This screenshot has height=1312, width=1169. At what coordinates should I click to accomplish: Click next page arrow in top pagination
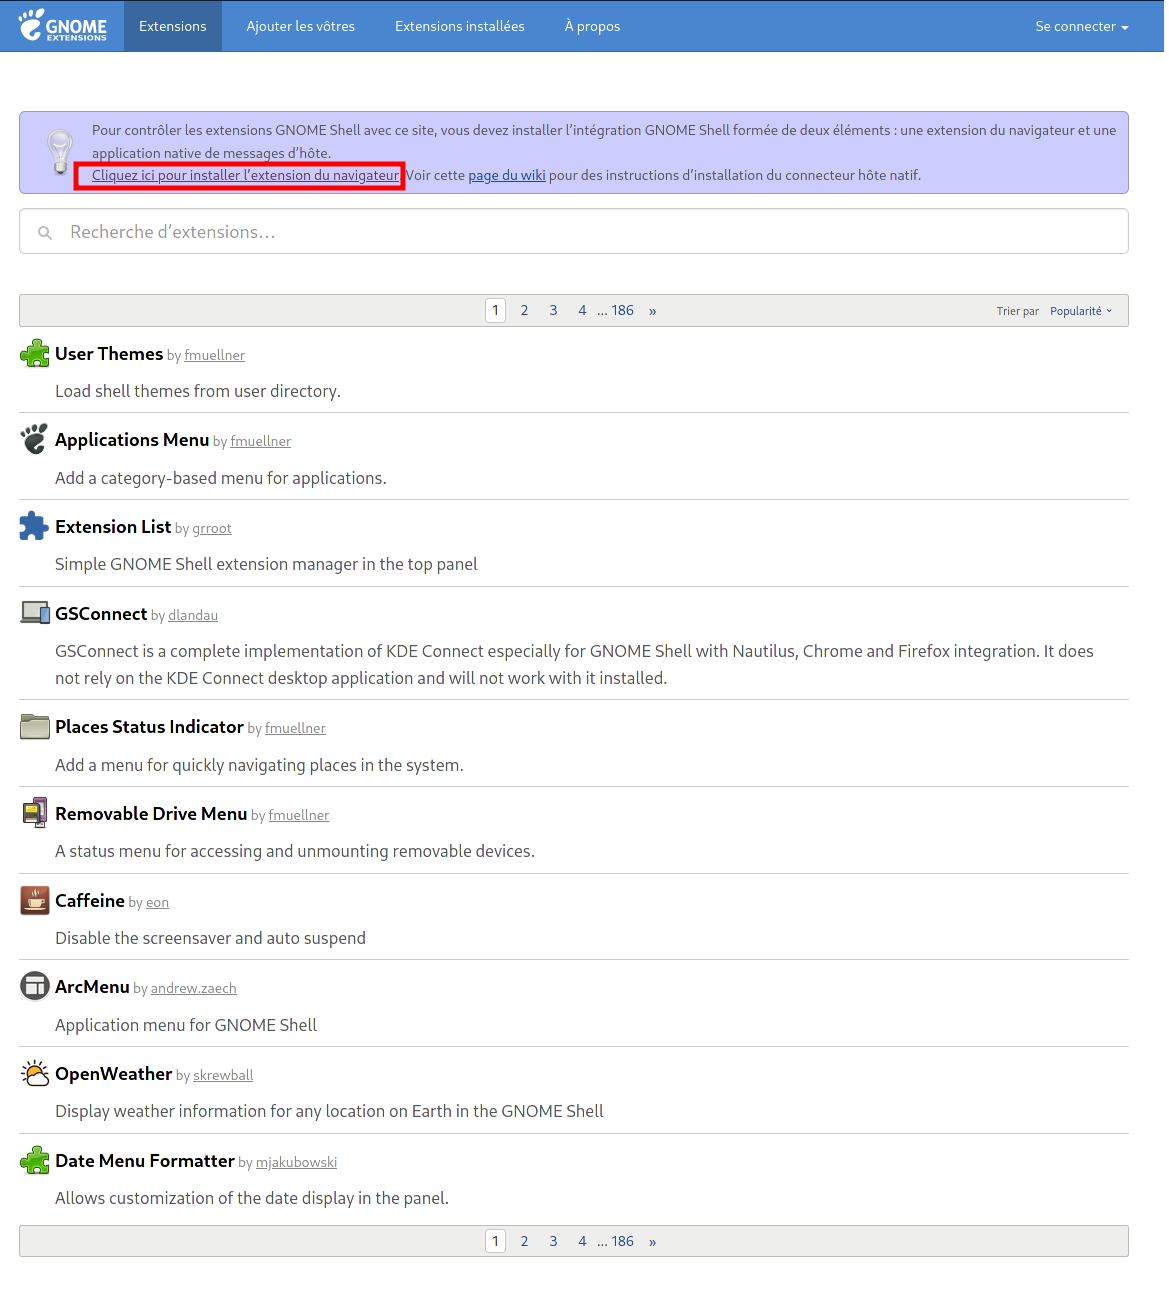click(x=652, y=311)
